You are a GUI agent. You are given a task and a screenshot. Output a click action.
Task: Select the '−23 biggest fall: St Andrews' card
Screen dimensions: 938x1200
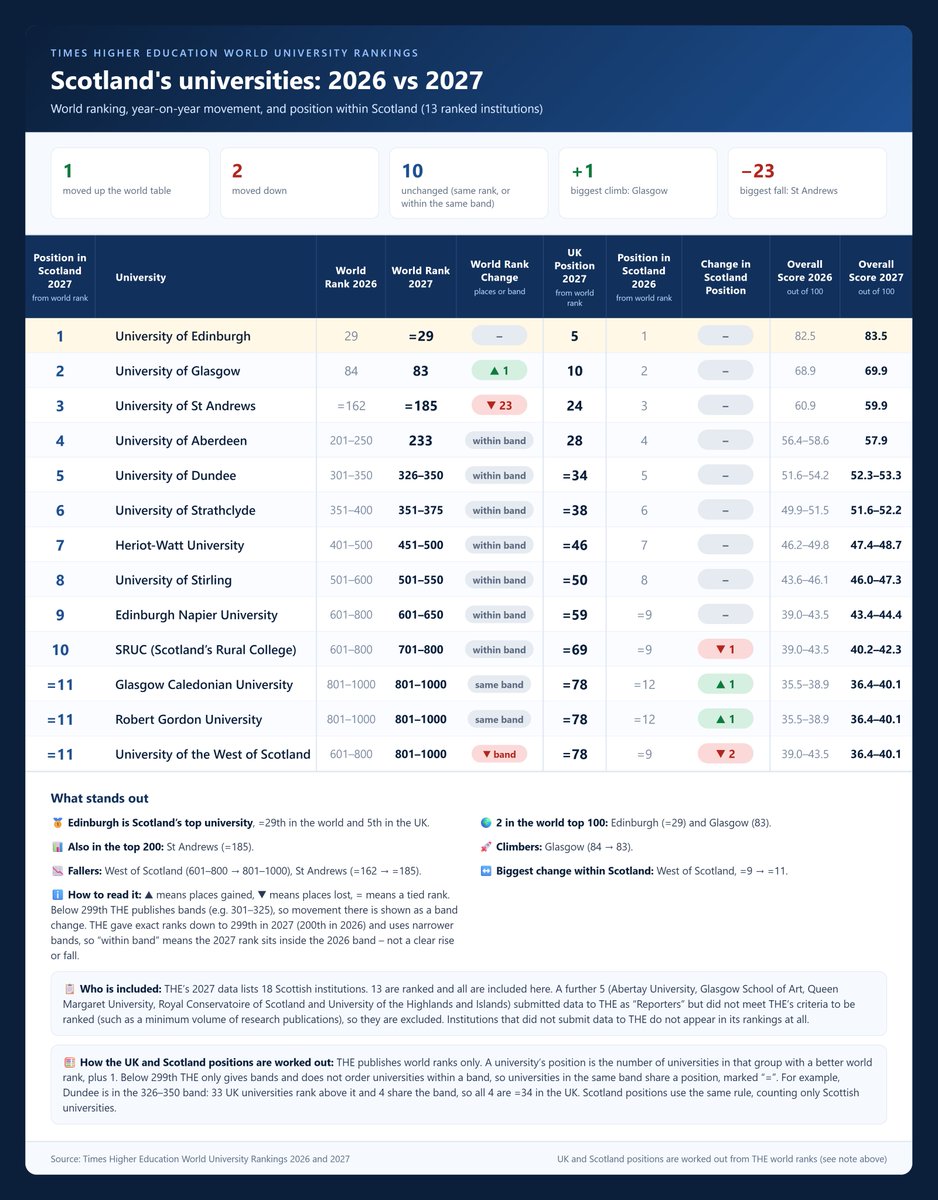click(807, 183)
